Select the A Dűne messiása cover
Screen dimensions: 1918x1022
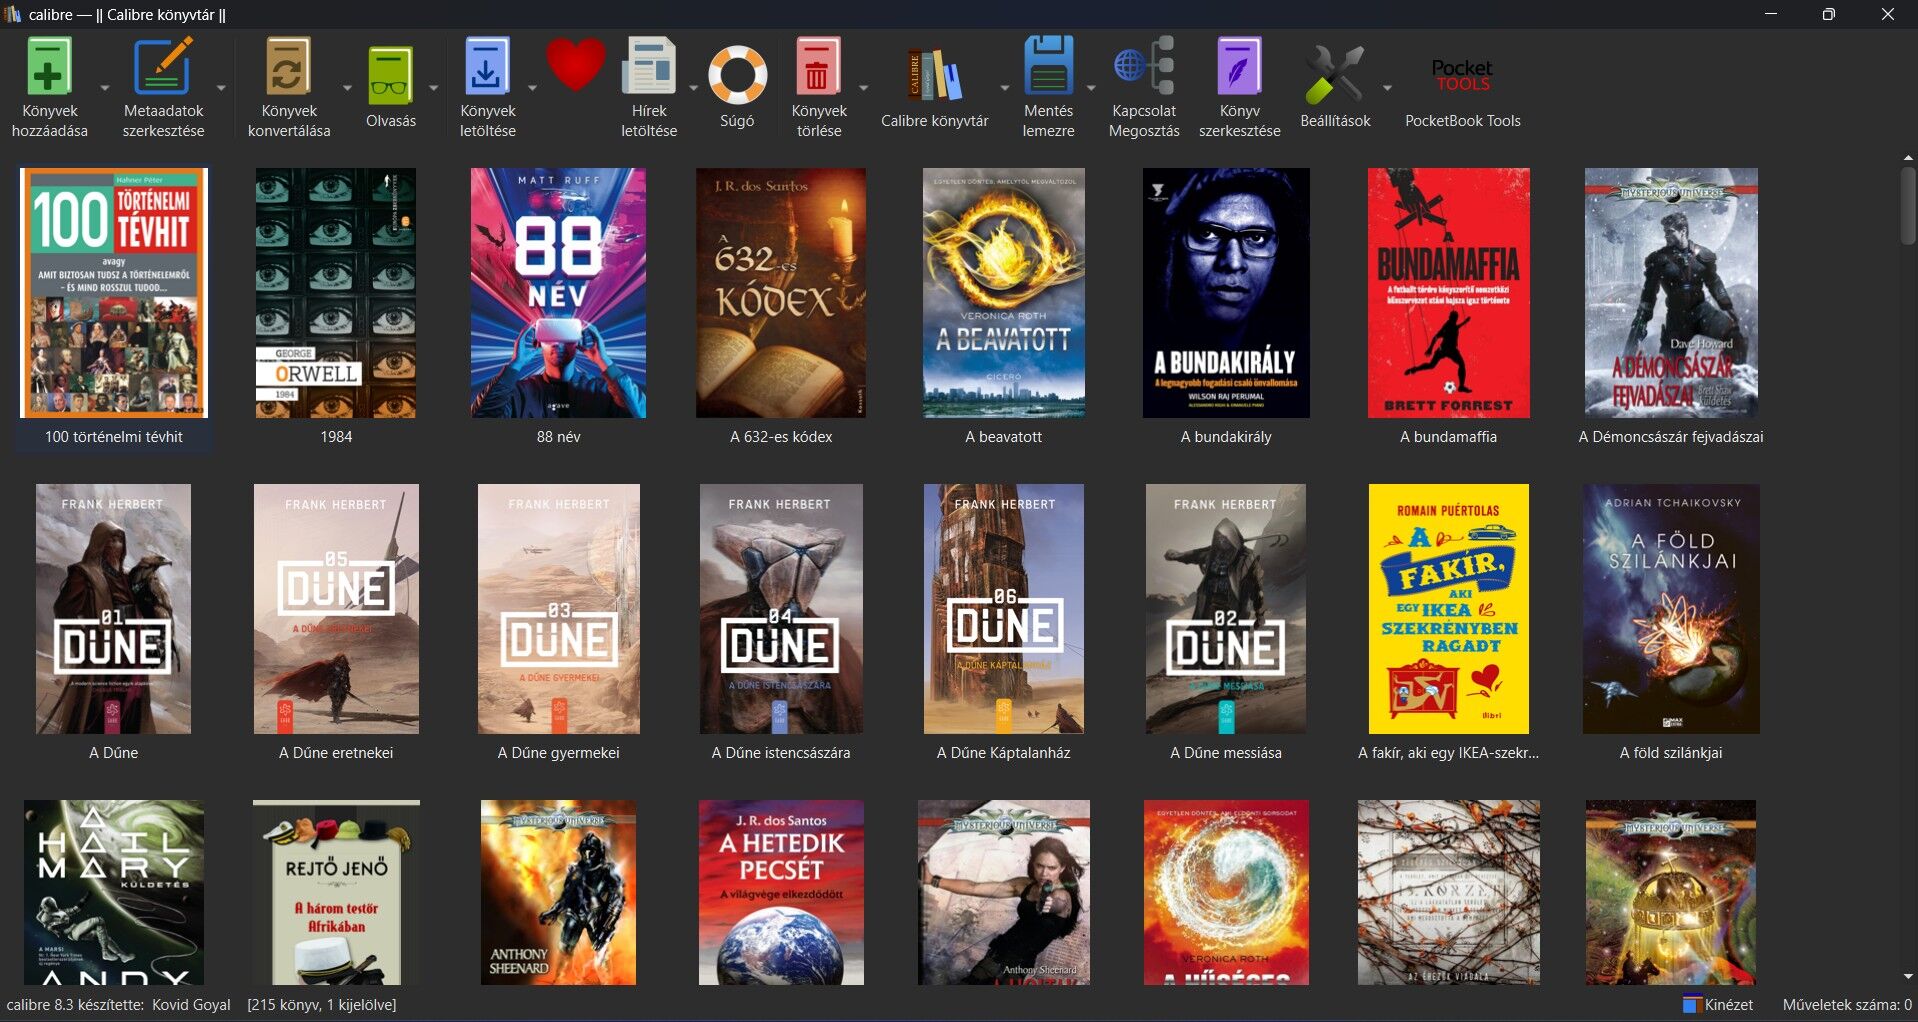coord(1226,609)
